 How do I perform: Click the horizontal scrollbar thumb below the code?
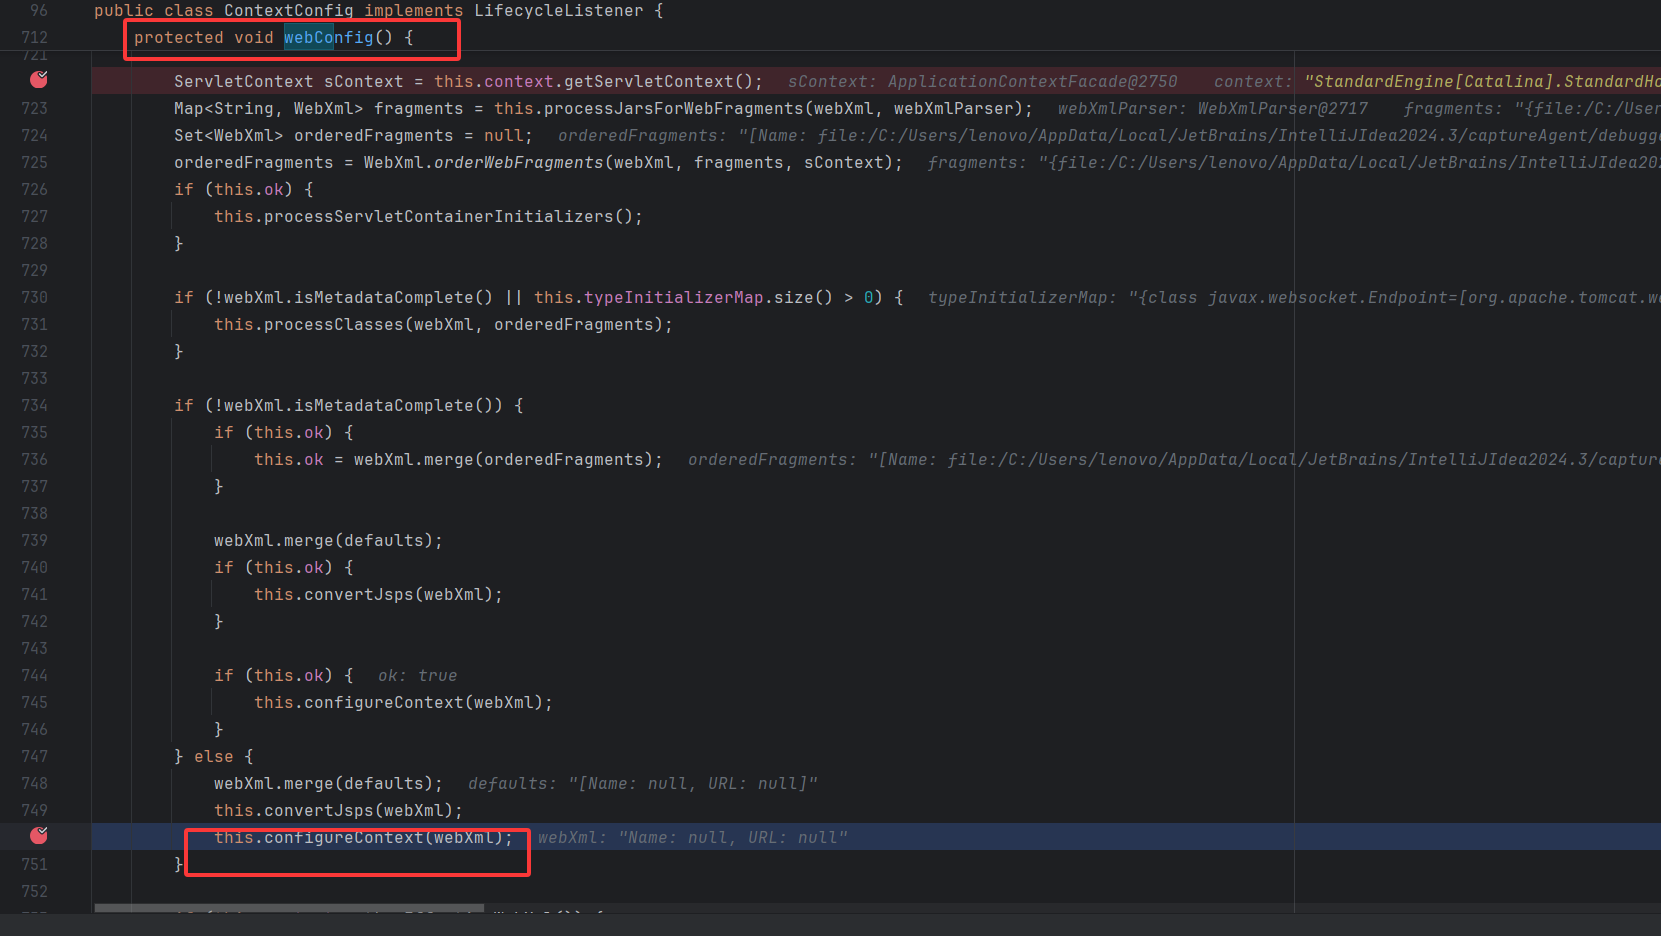289,908
